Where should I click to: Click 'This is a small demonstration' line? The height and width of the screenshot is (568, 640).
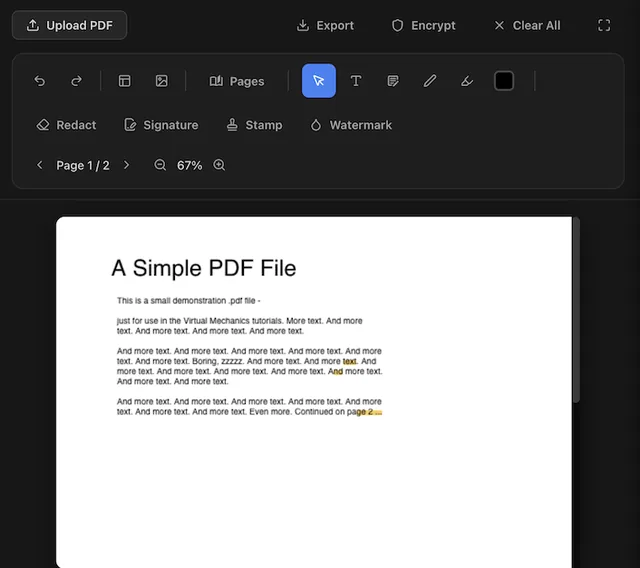[189, 301]
